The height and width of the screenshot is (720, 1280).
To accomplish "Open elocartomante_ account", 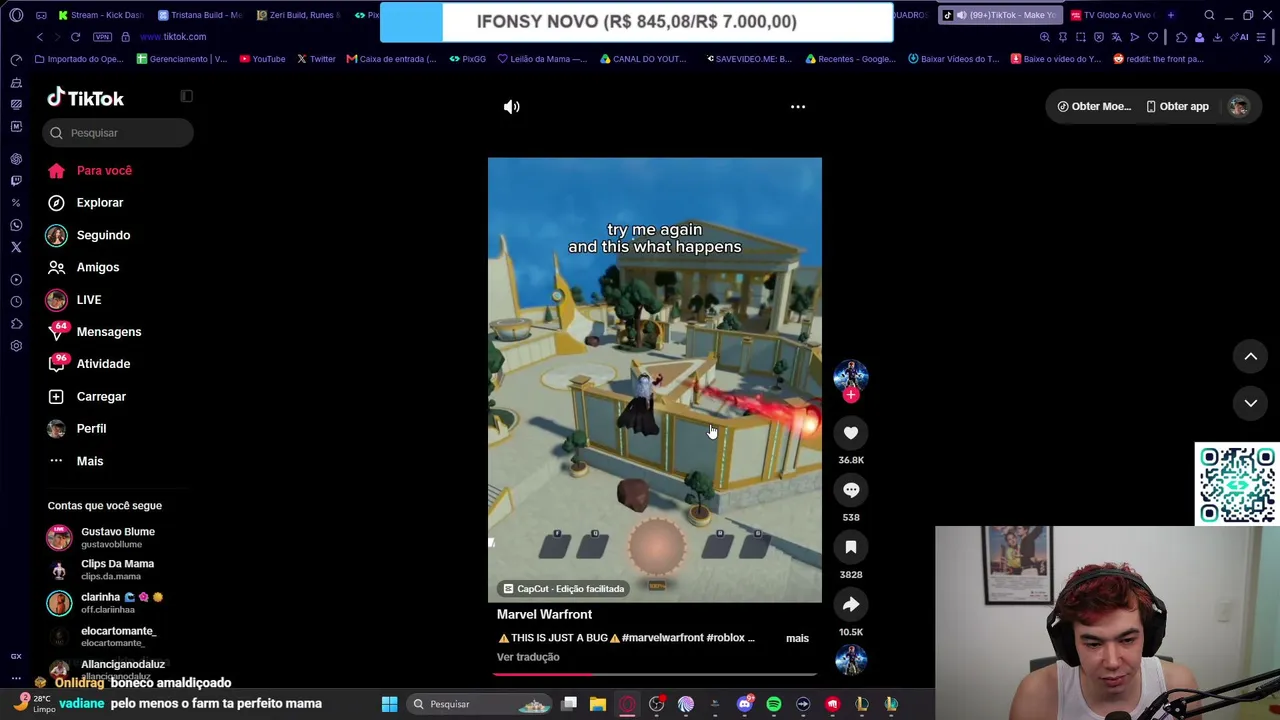I will pyautogui.click(x=101, y=636).
